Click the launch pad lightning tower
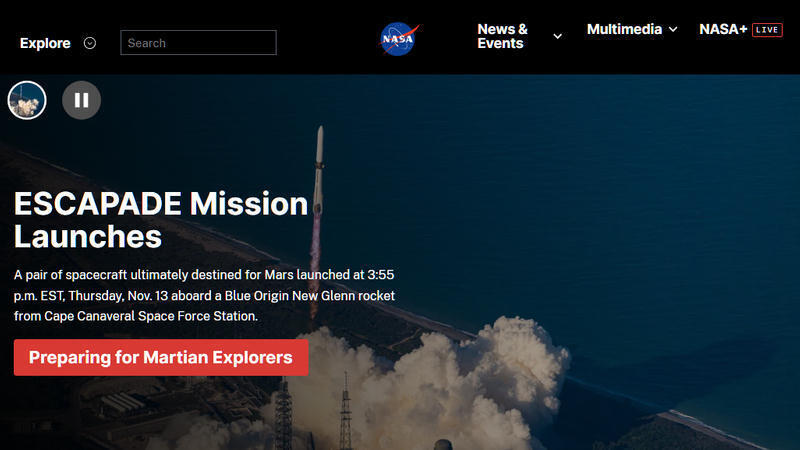 346,413
